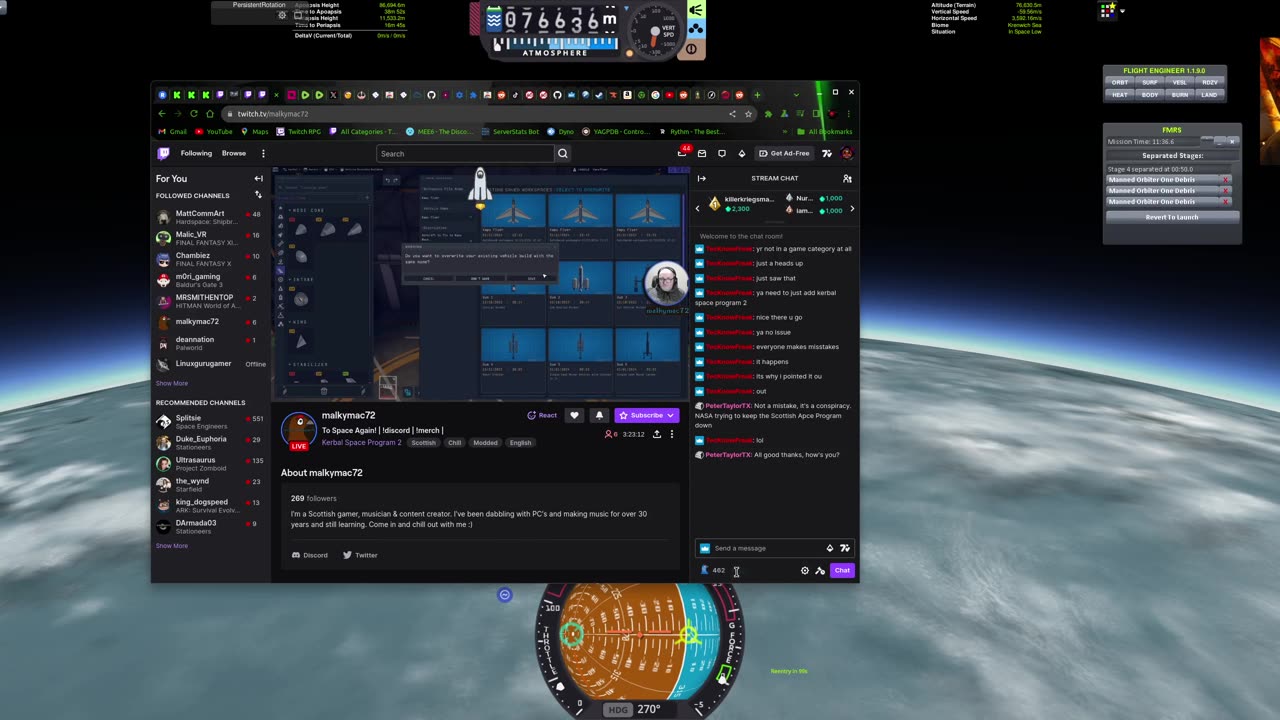This screenshot has width=1280, height=720.
Task: Open the YouTube bookmark
Action: tap(214, 131)
